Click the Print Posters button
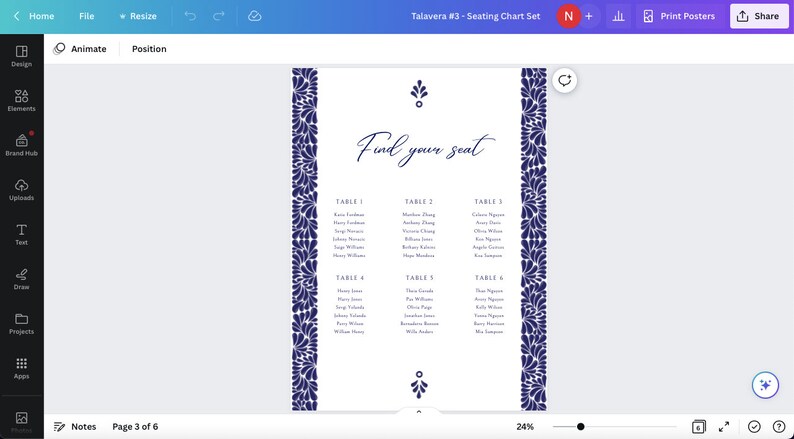Screen dimensions: 794x439 click(679, 16)
